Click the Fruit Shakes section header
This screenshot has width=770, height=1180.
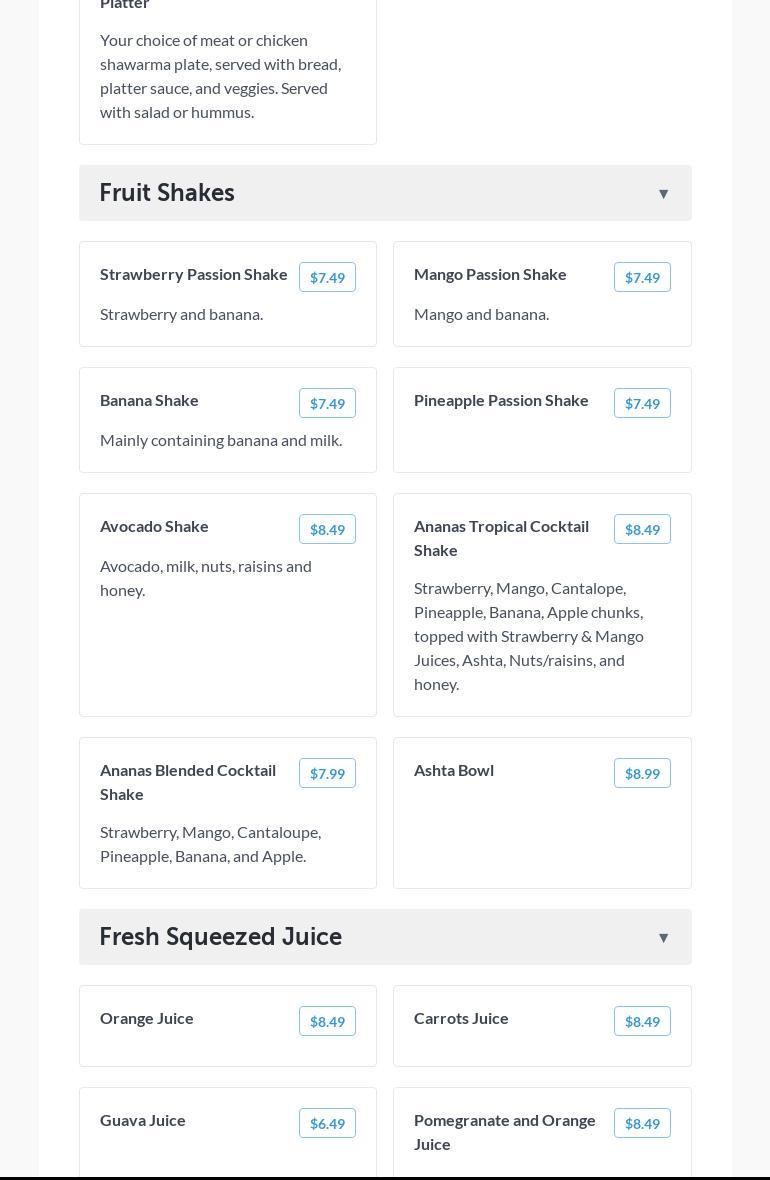point(167,193)
